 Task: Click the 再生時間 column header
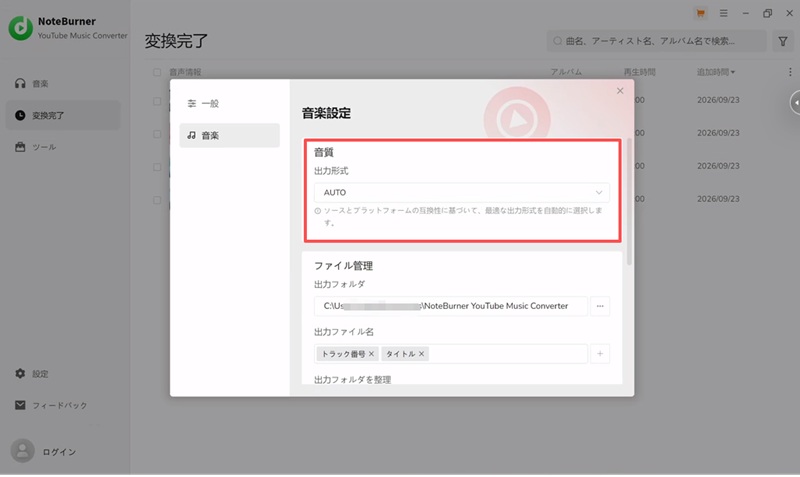click(x=639, y=72)
